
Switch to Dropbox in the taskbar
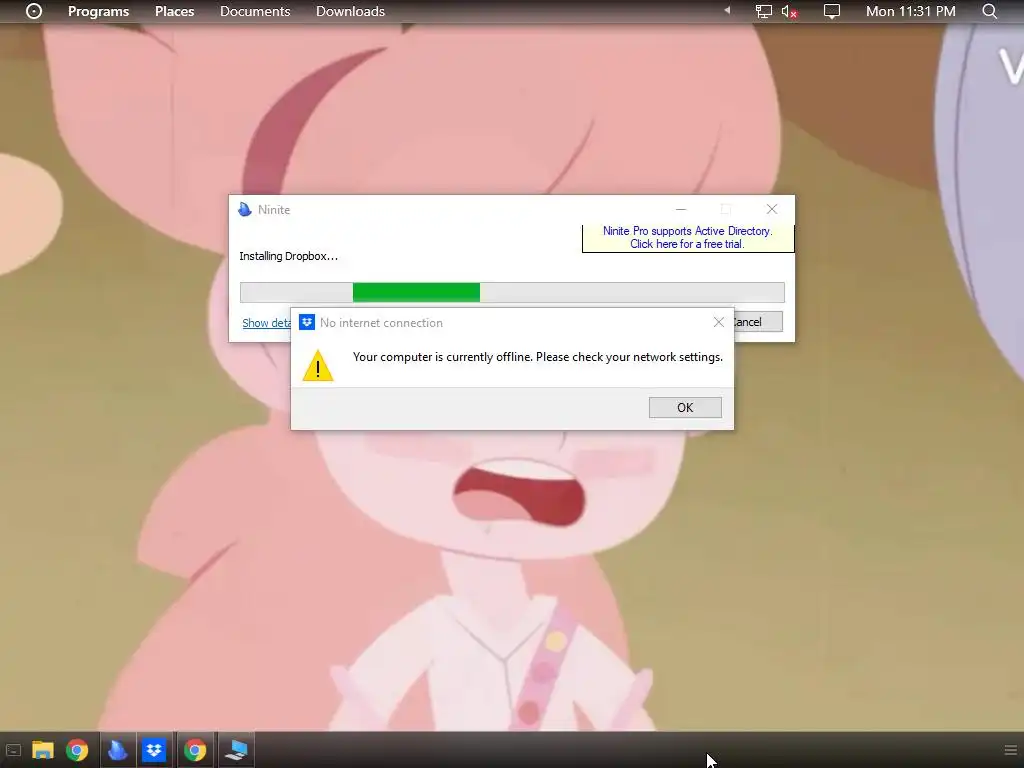click(154, 750)
